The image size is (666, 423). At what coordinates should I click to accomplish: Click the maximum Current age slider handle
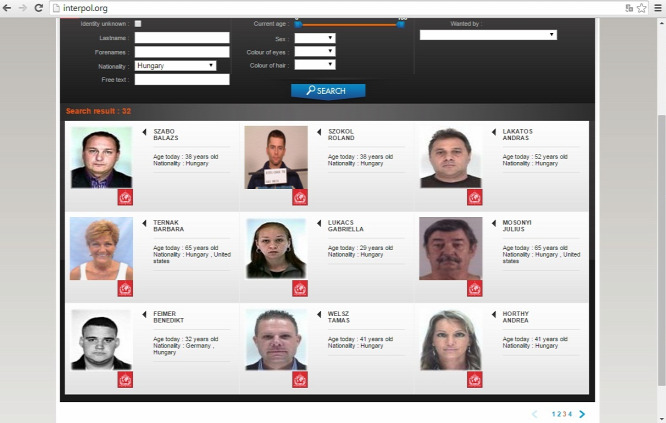point(401,25)
